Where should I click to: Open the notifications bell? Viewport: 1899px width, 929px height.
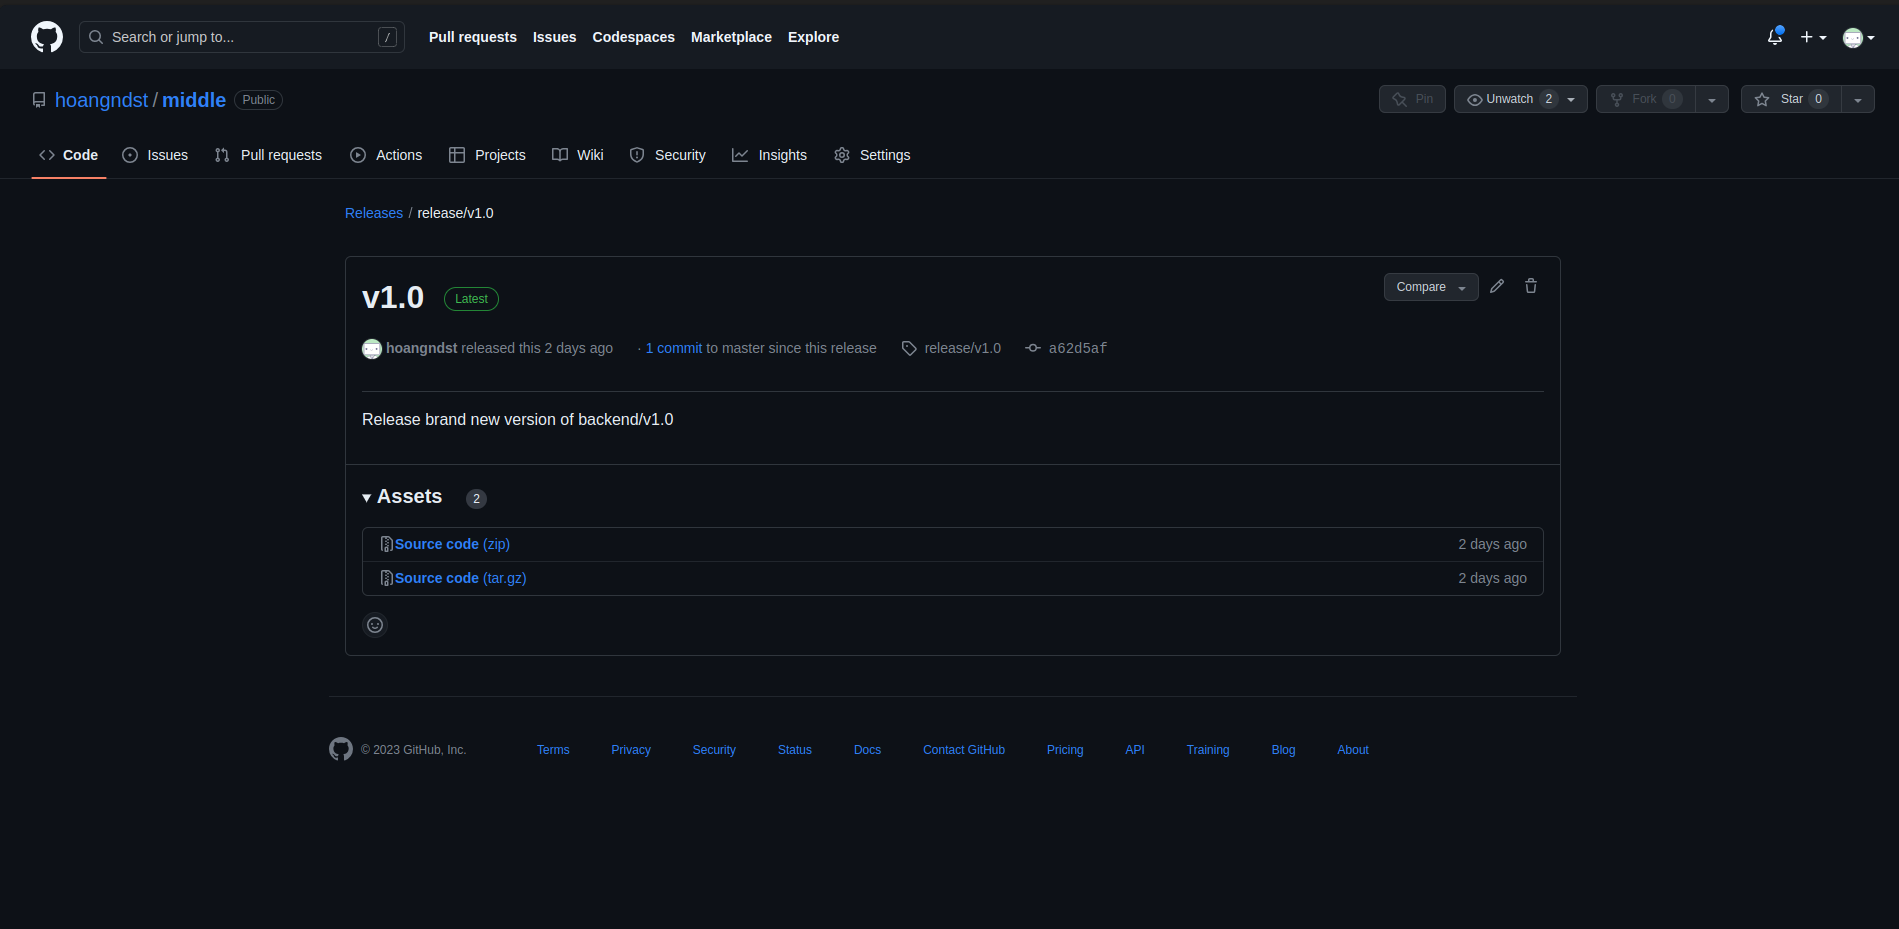point(1775,37)
